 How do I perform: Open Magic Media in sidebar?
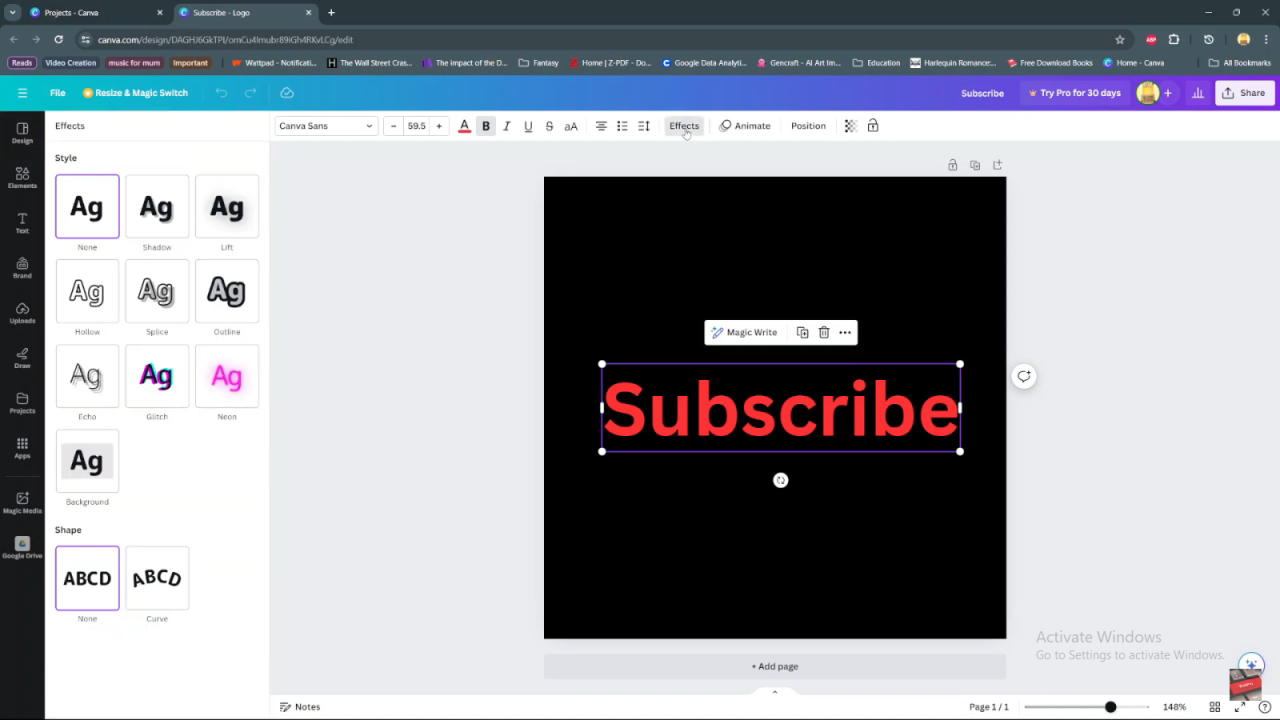pyautogui.click(x=22, y=502)
